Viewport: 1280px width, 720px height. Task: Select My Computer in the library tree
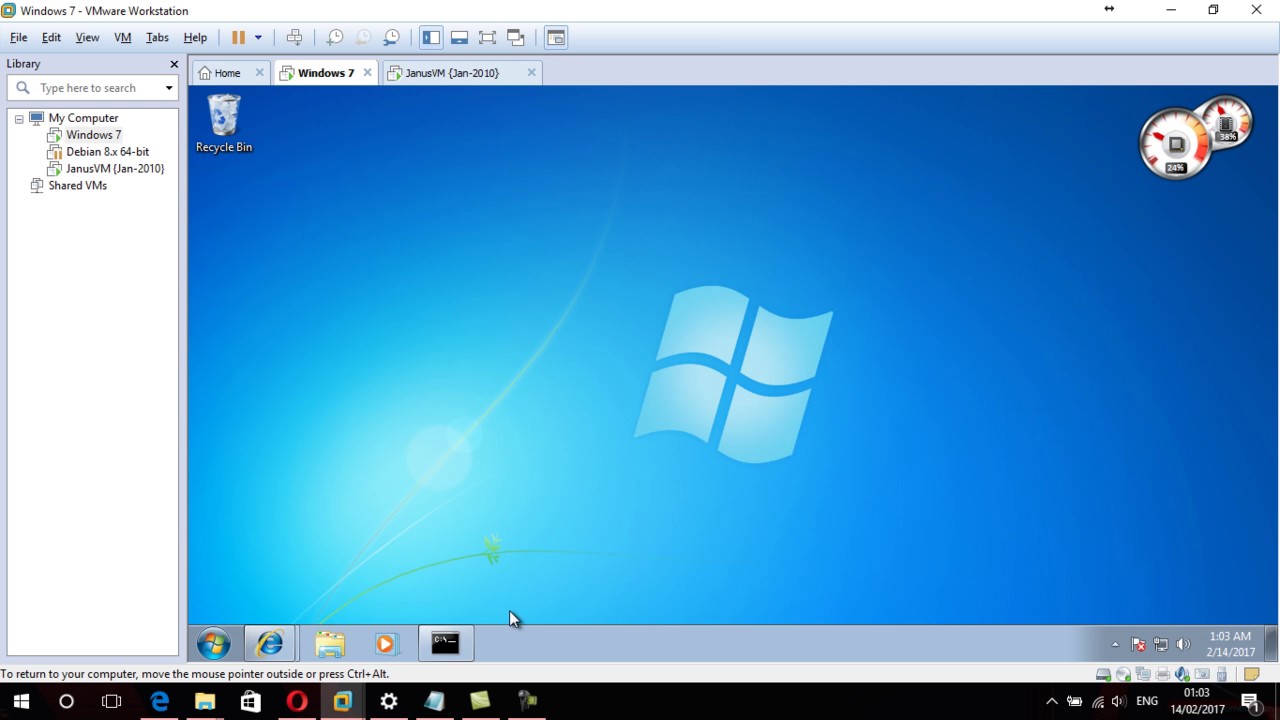83,118
